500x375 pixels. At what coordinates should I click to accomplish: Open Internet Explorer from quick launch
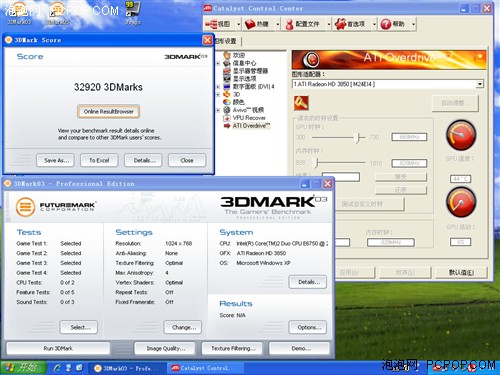tap(58, 368)
